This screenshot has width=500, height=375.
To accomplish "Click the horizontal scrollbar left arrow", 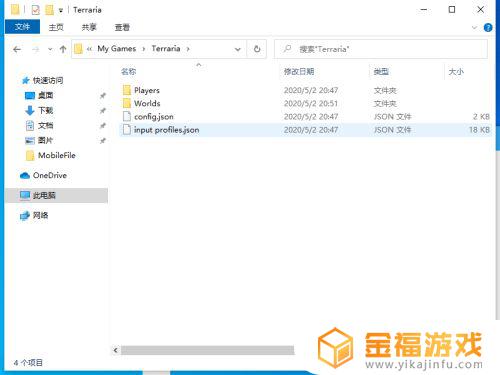I will click(x=115, y=350).
